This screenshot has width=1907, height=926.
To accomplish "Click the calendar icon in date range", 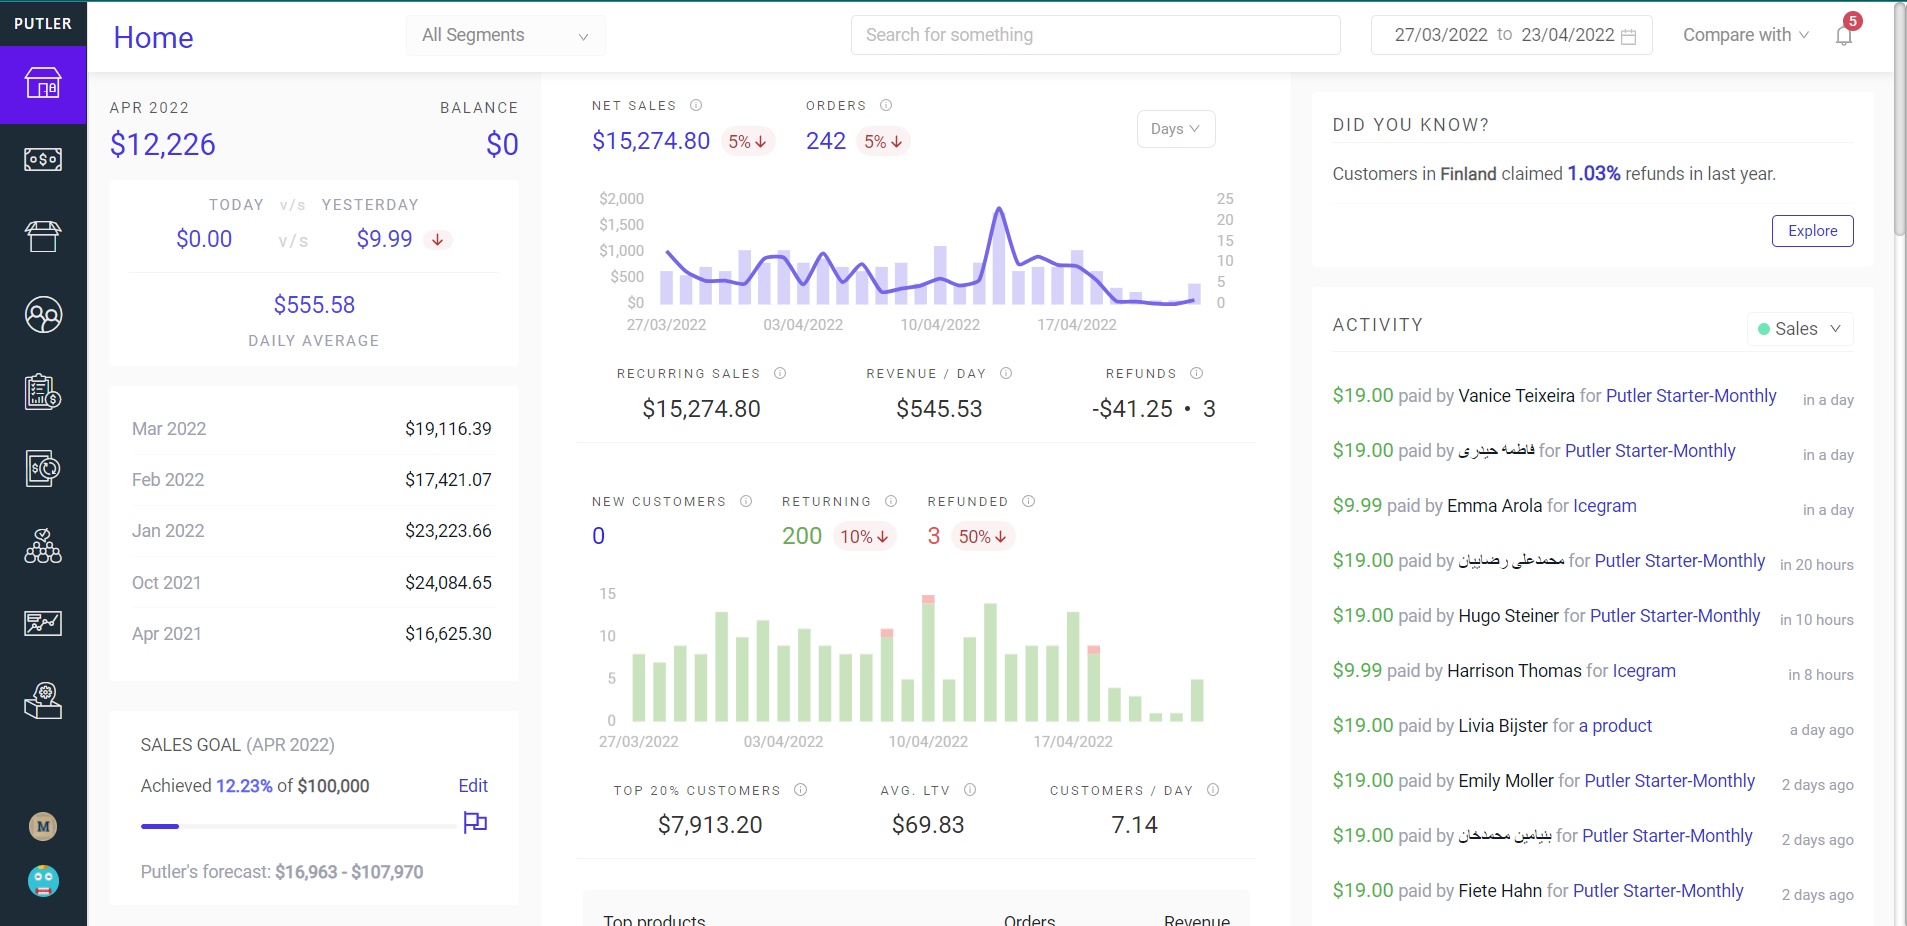I will [x=1628, y=36].
